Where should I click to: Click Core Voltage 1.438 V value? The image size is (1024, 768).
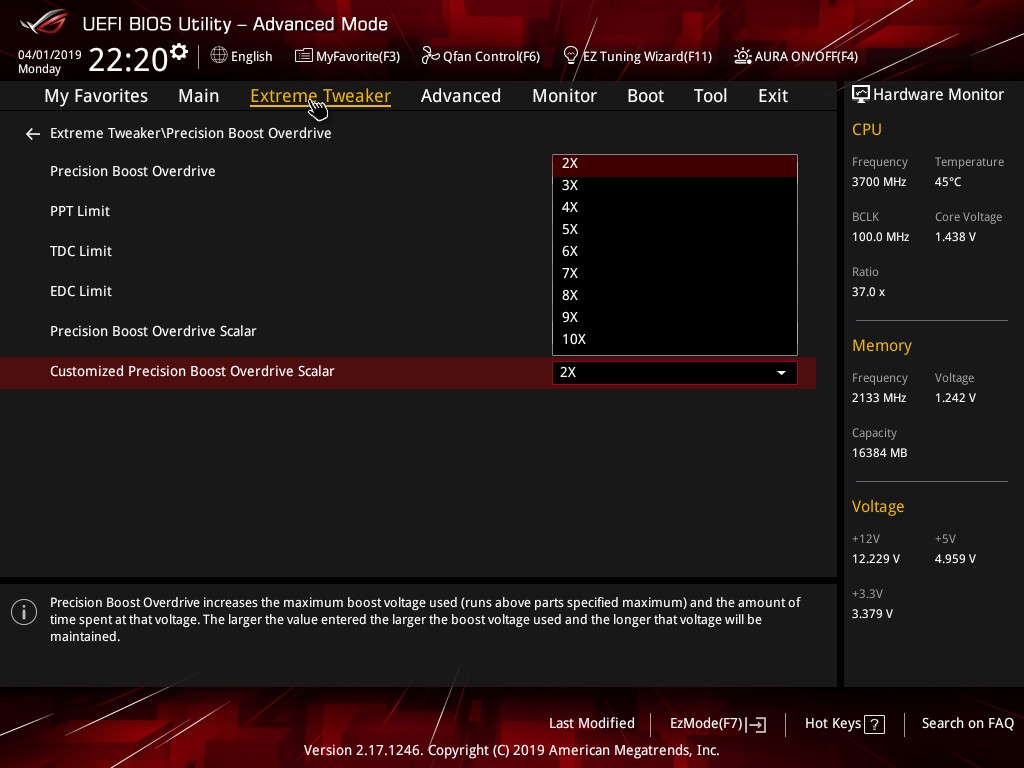(x=955, y=237)
